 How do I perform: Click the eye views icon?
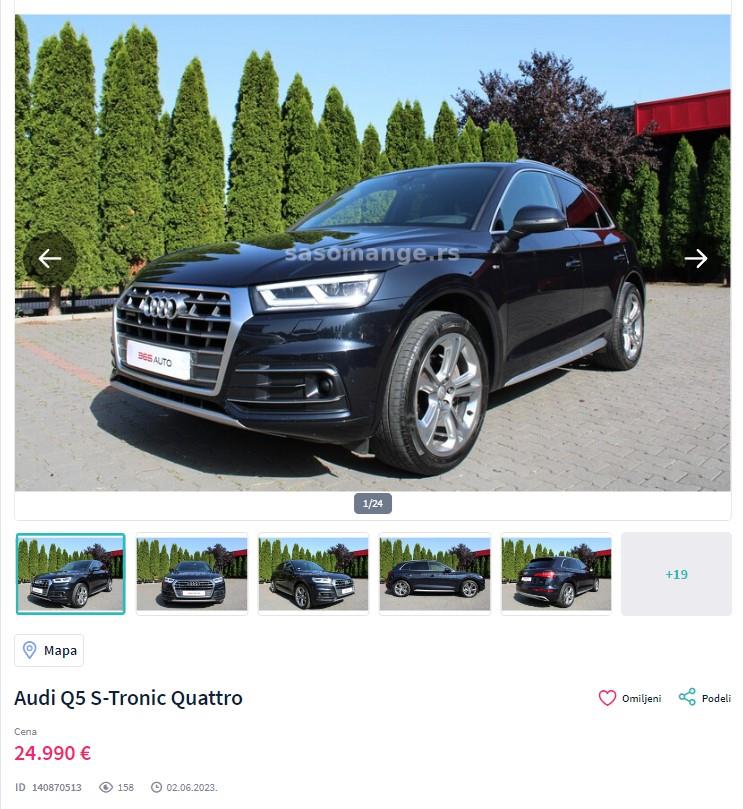point(106,787)
